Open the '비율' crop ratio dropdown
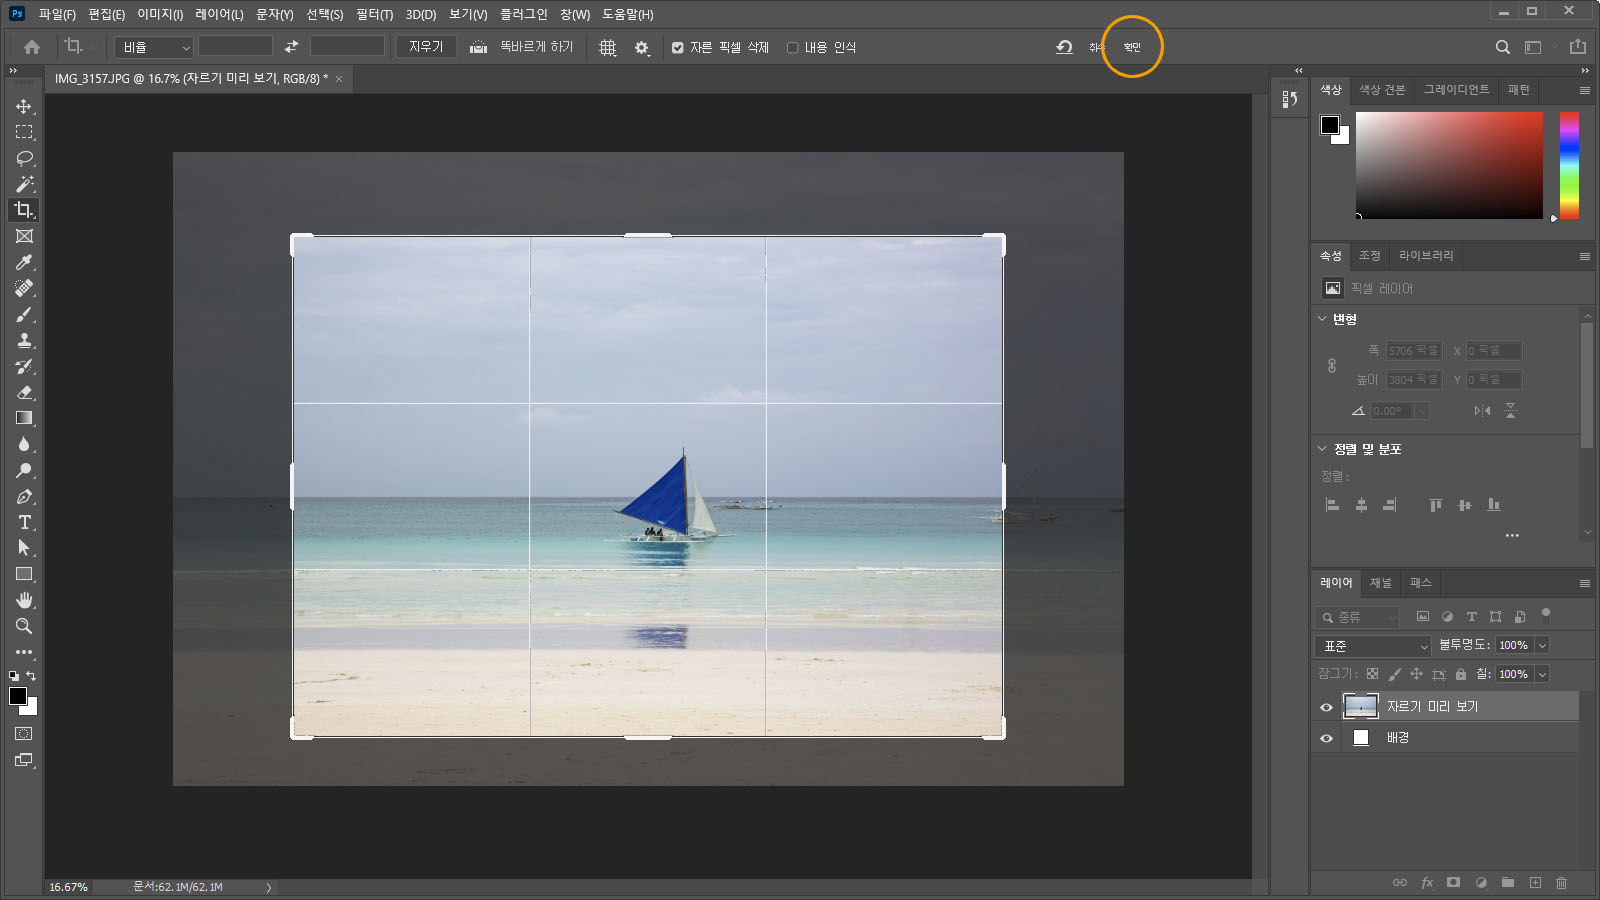The height and width of the screenshot is (900, 1600). tap(154, 47)
